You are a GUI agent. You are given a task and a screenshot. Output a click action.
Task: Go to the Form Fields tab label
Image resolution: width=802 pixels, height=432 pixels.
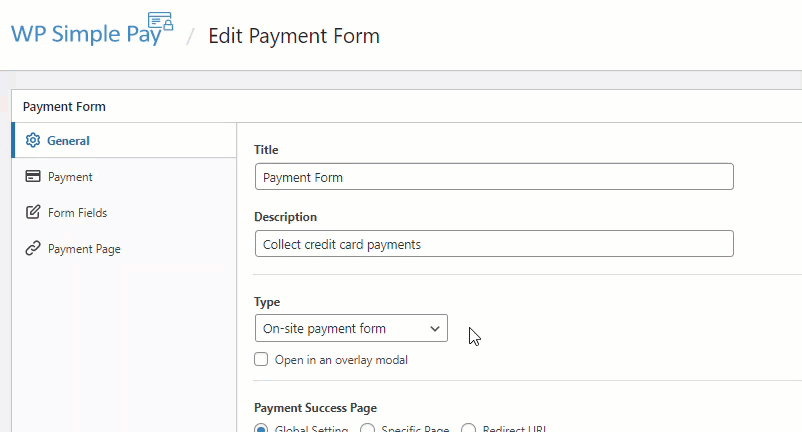tap(77, 213)
